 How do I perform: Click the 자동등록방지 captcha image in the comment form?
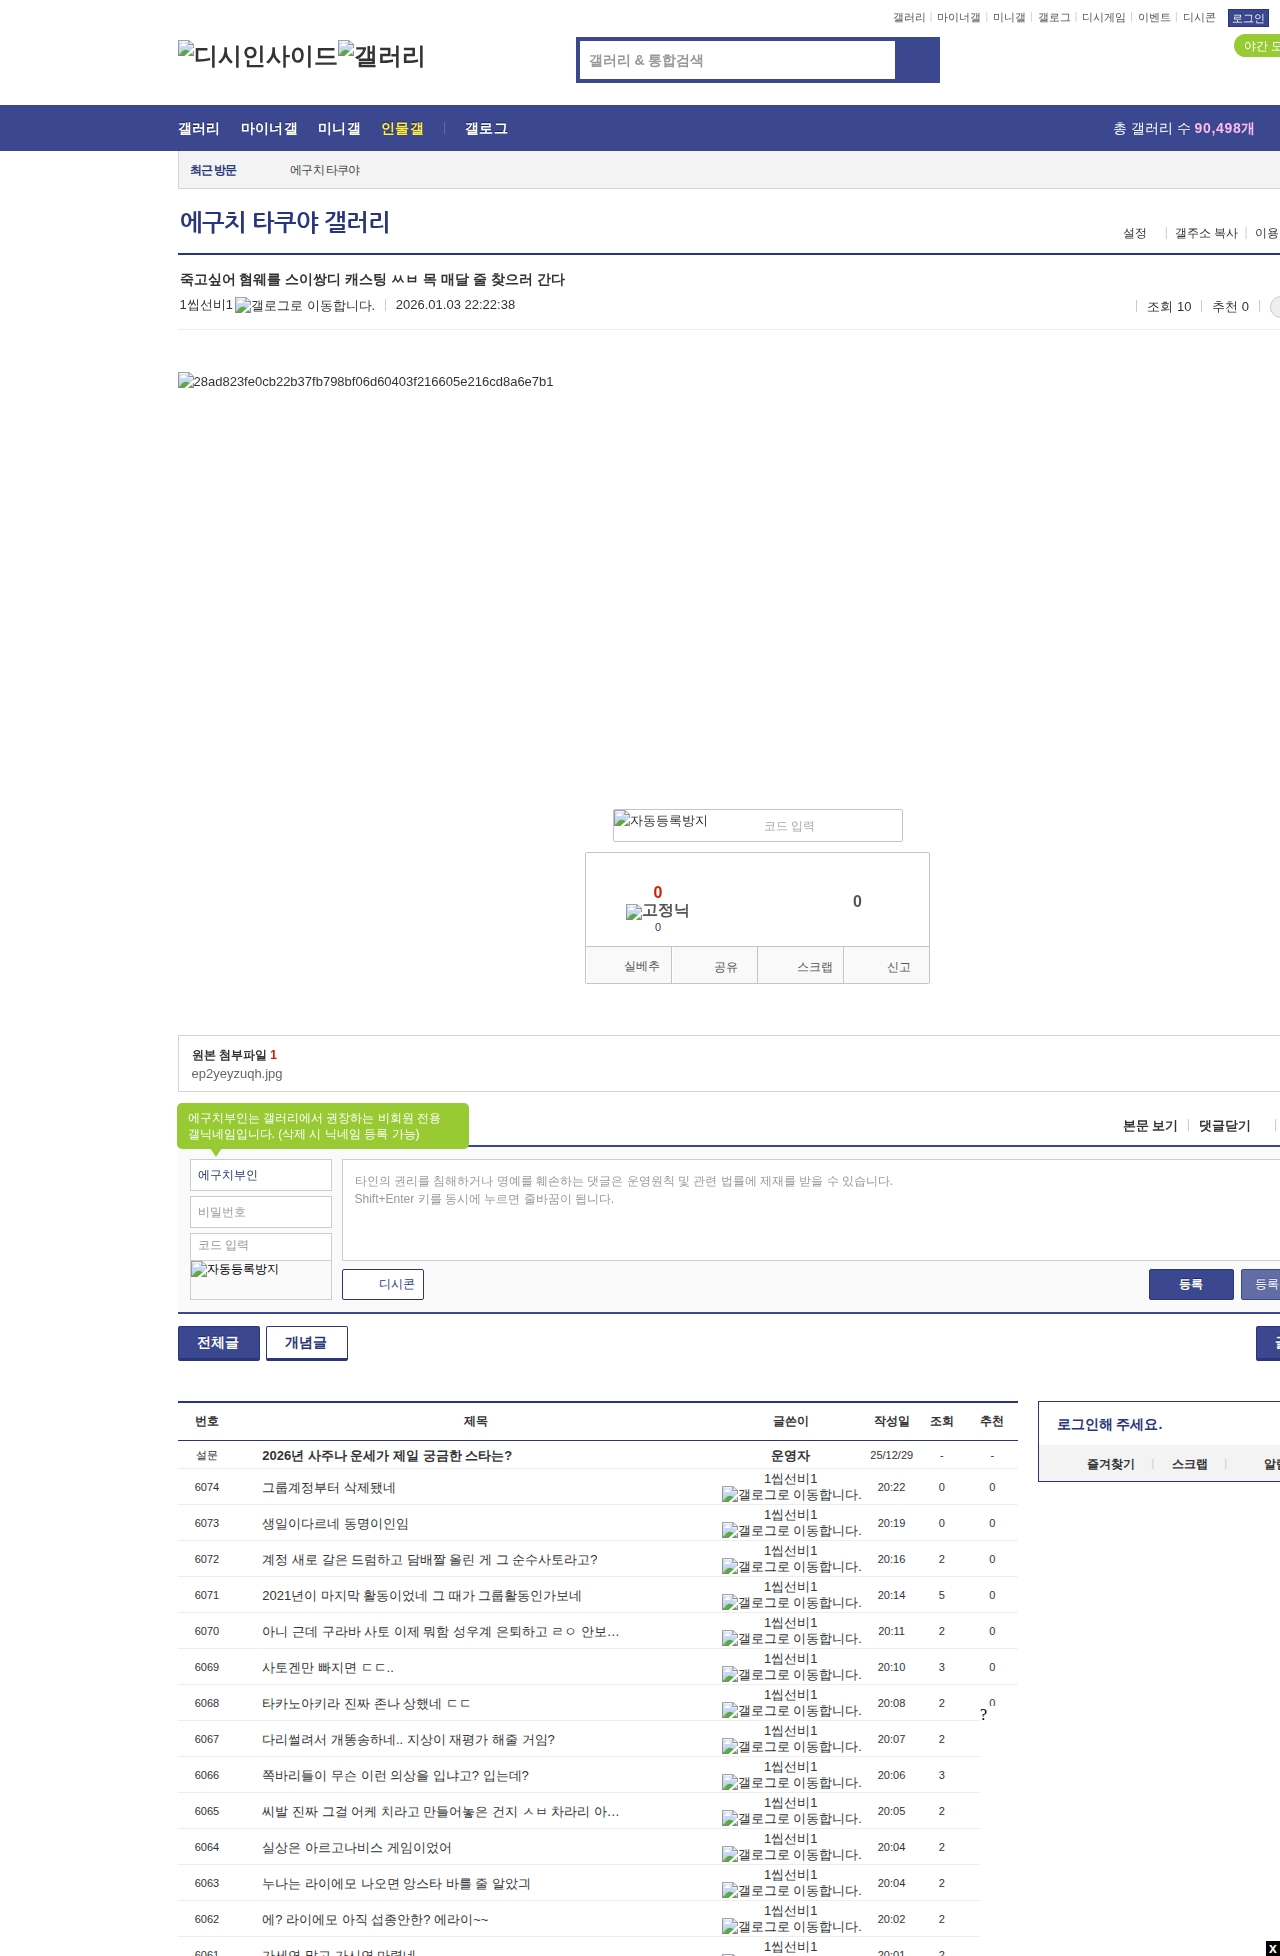(x=235, y=1270)
